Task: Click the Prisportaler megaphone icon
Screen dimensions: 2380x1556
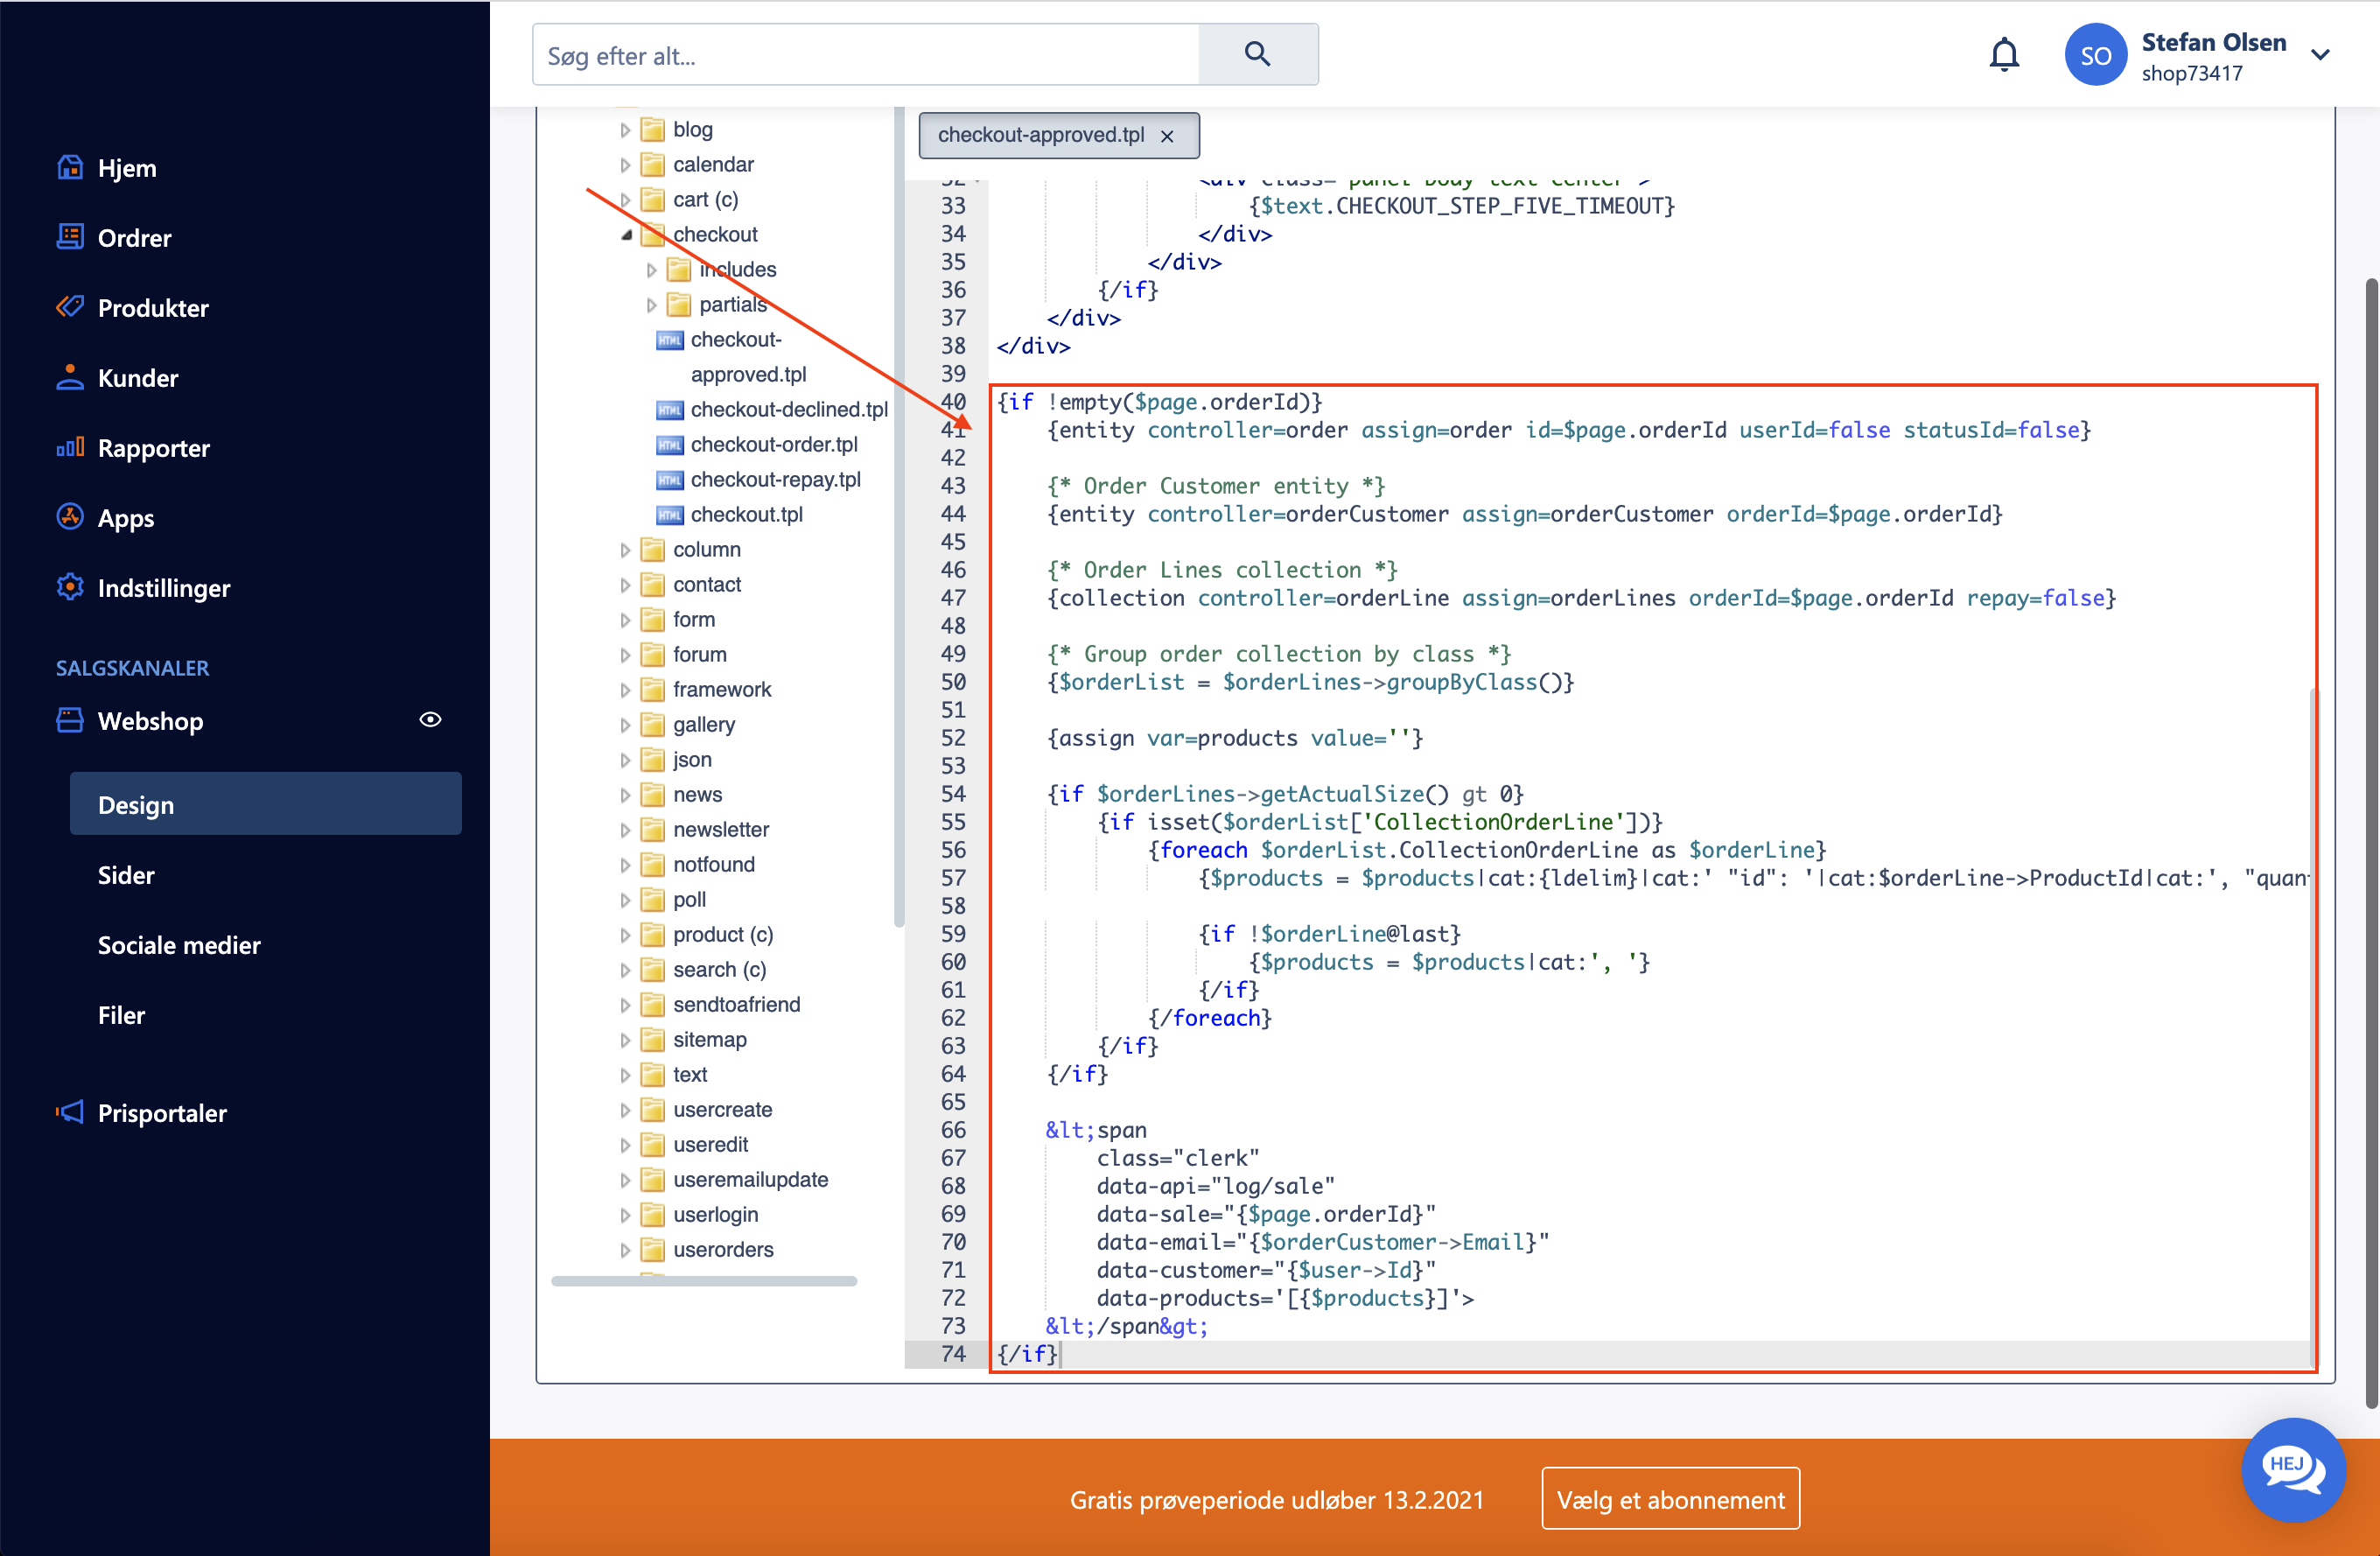Action: (69, 1112)
